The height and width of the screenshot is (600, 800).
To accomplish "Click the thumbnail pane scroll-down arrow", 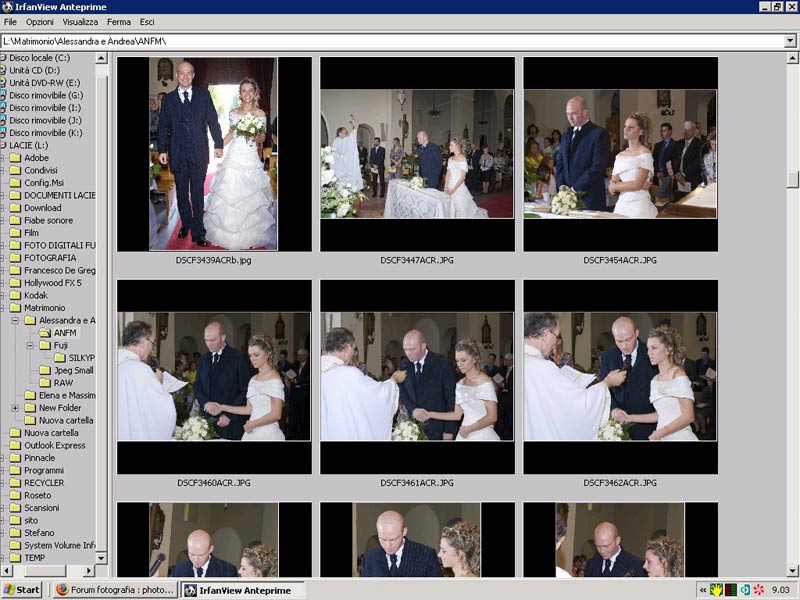I will (792, 570).
